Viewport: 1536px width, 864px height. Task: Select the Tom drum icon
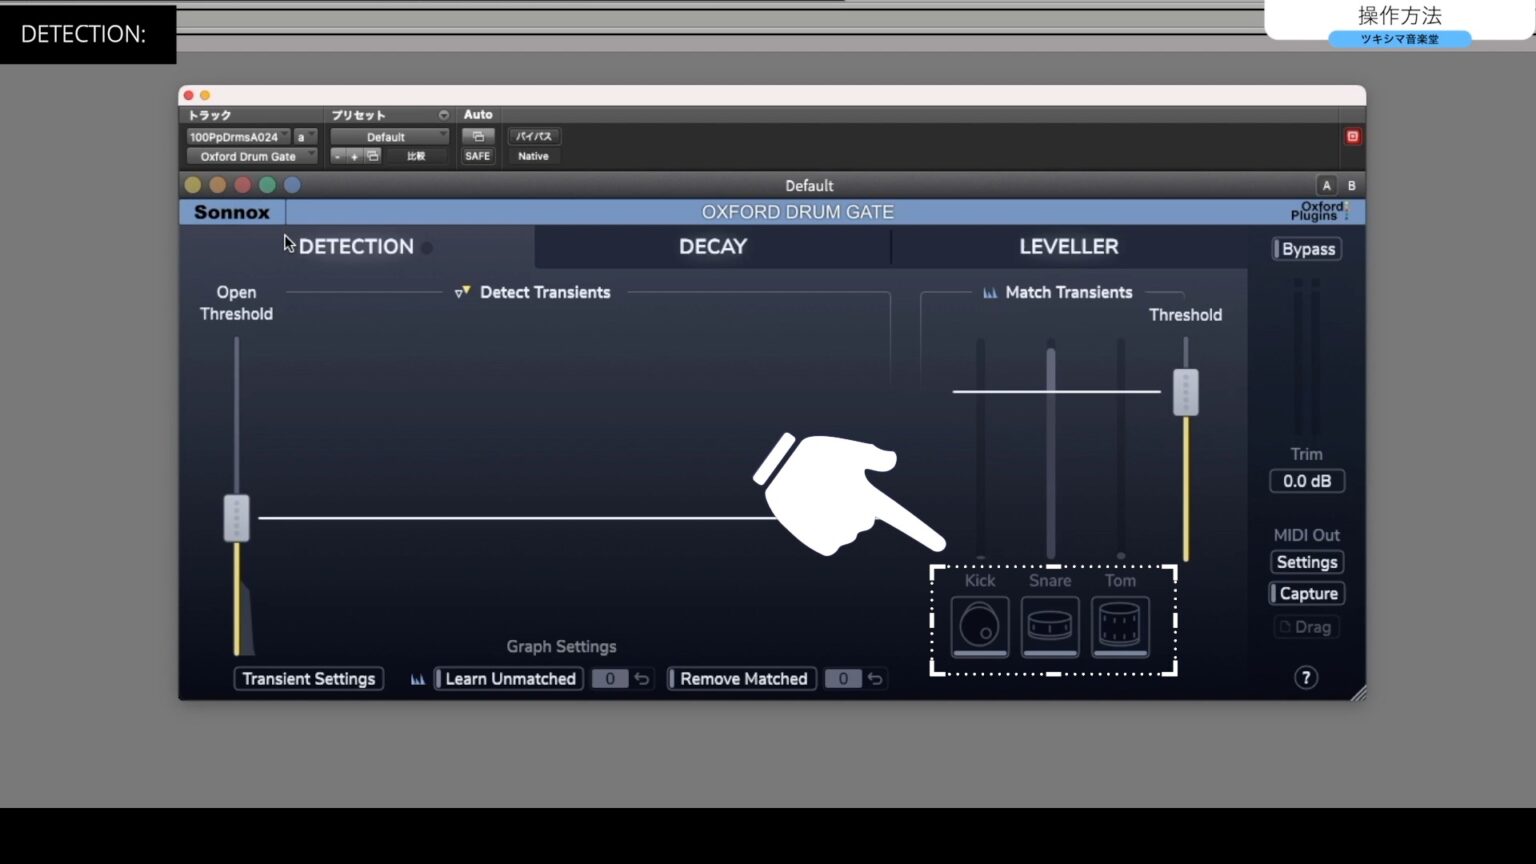[1119, 628]
